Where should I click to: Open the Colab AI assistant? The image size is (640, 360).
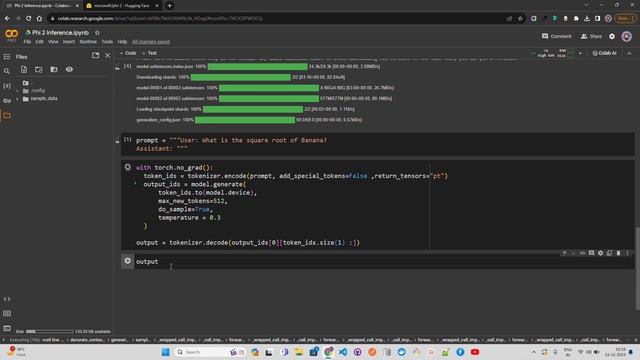(604, 53)
